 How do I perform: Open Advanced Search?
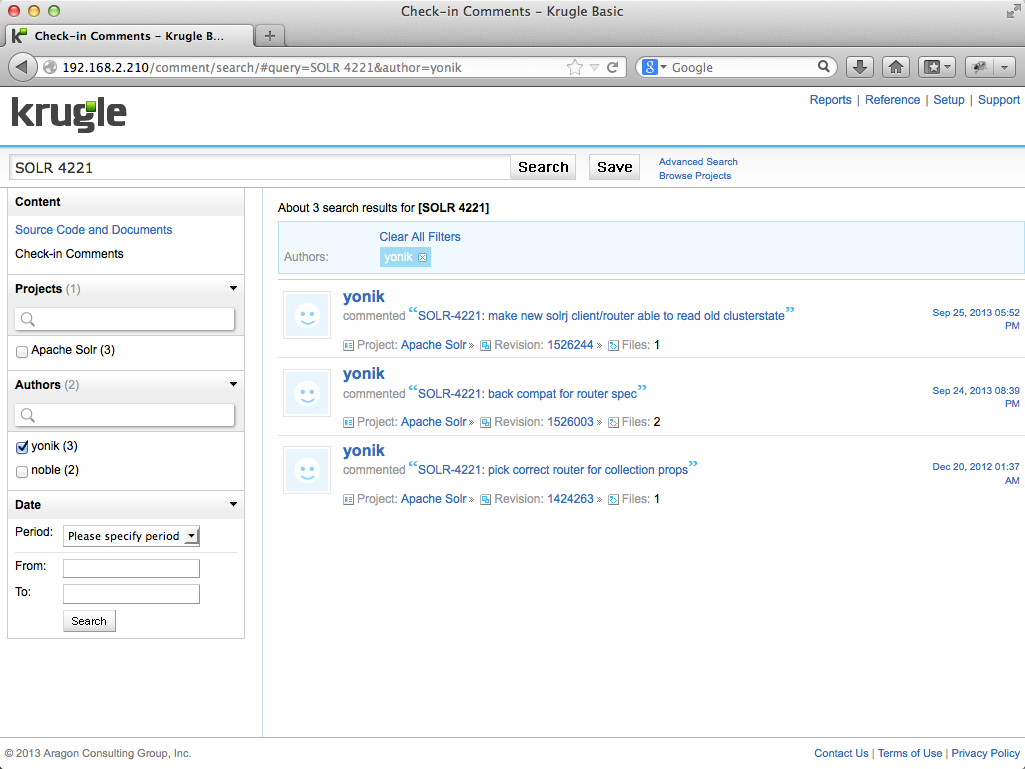(x=697, y=162)
